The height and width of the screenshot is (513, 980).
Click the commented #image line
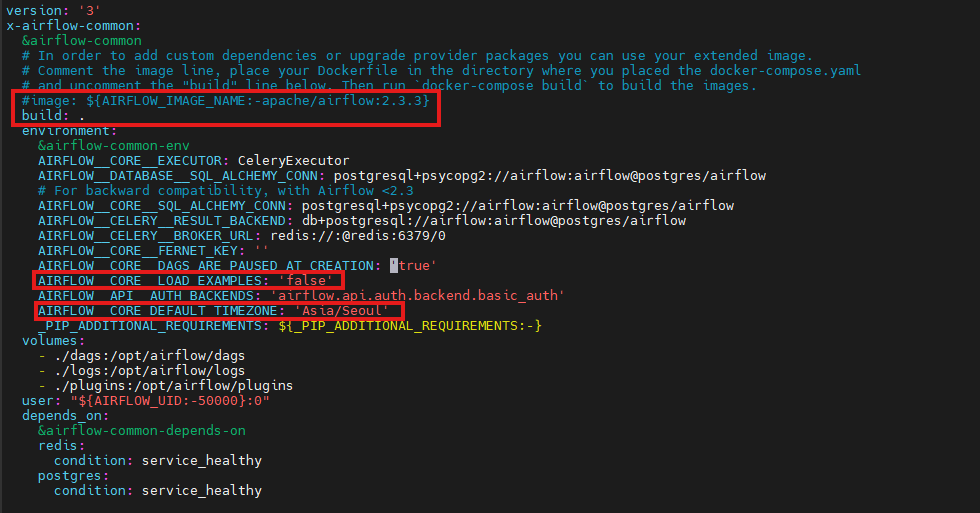click(226, 101)
